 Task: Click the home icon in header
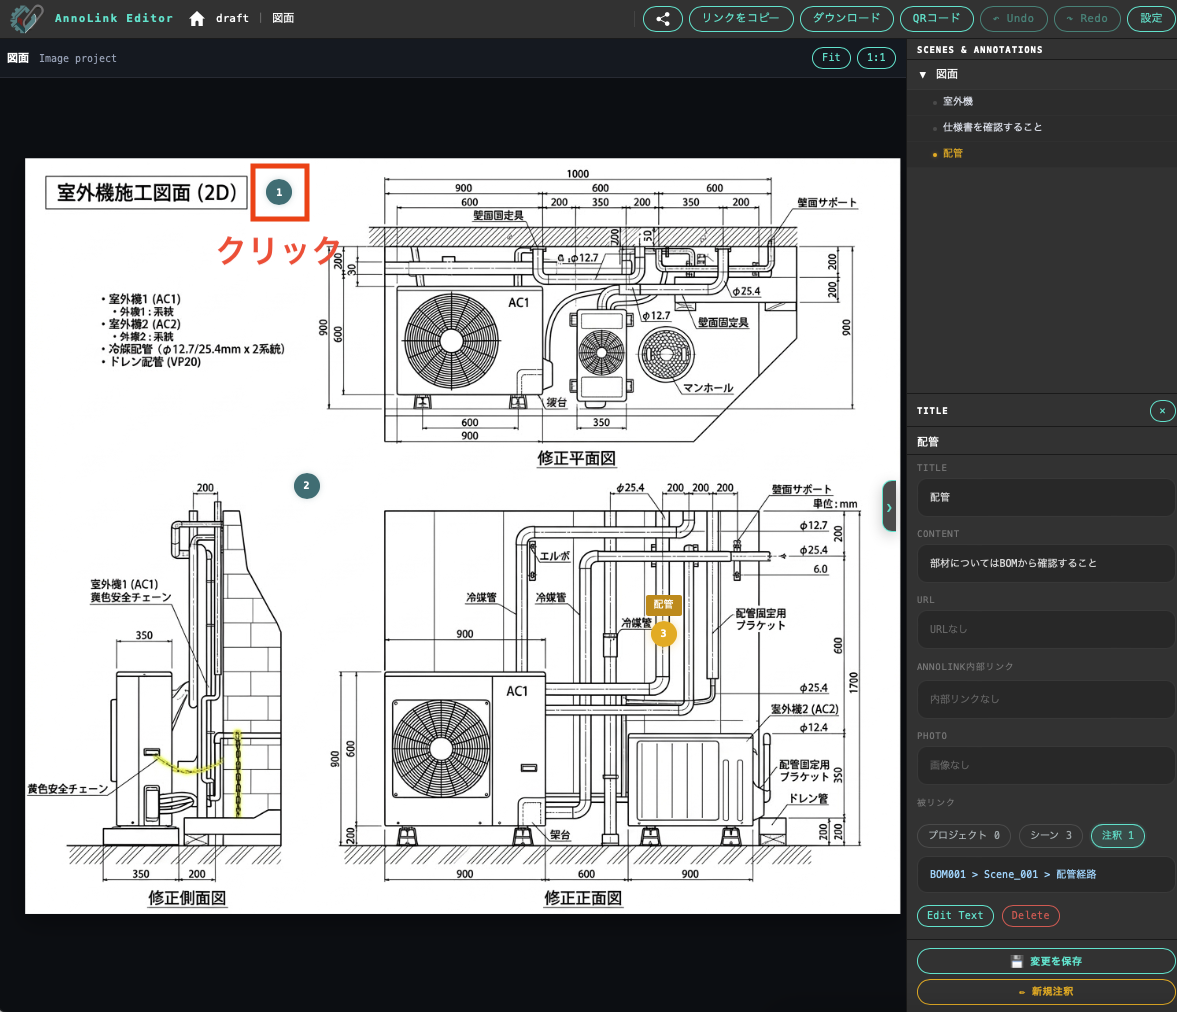point(197,19)
